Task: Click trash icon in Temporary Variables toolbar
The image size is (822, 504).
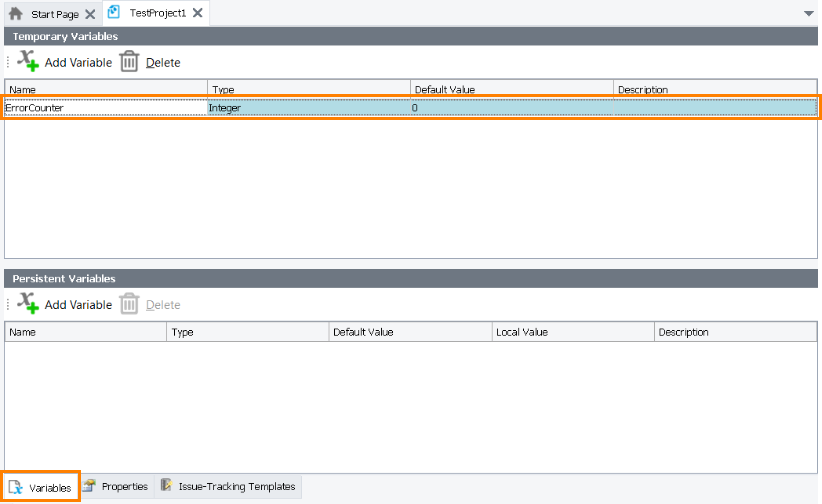Action: click(129, 61)
